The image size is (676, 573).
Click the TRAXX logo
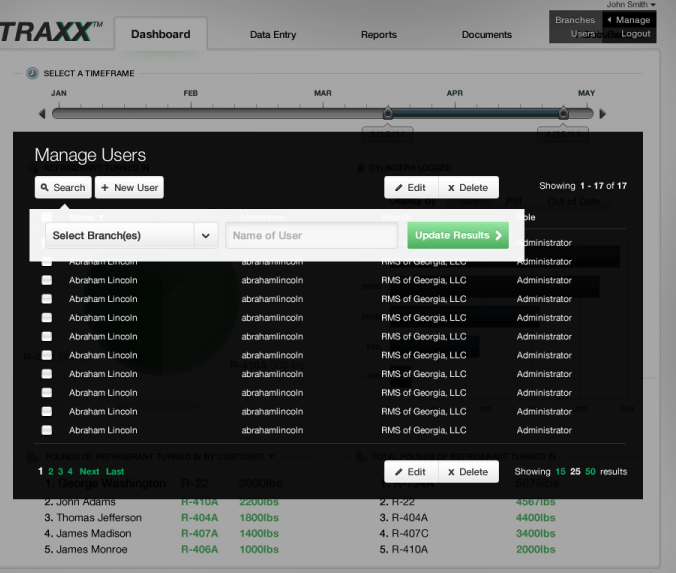click(x=50, y=32)
